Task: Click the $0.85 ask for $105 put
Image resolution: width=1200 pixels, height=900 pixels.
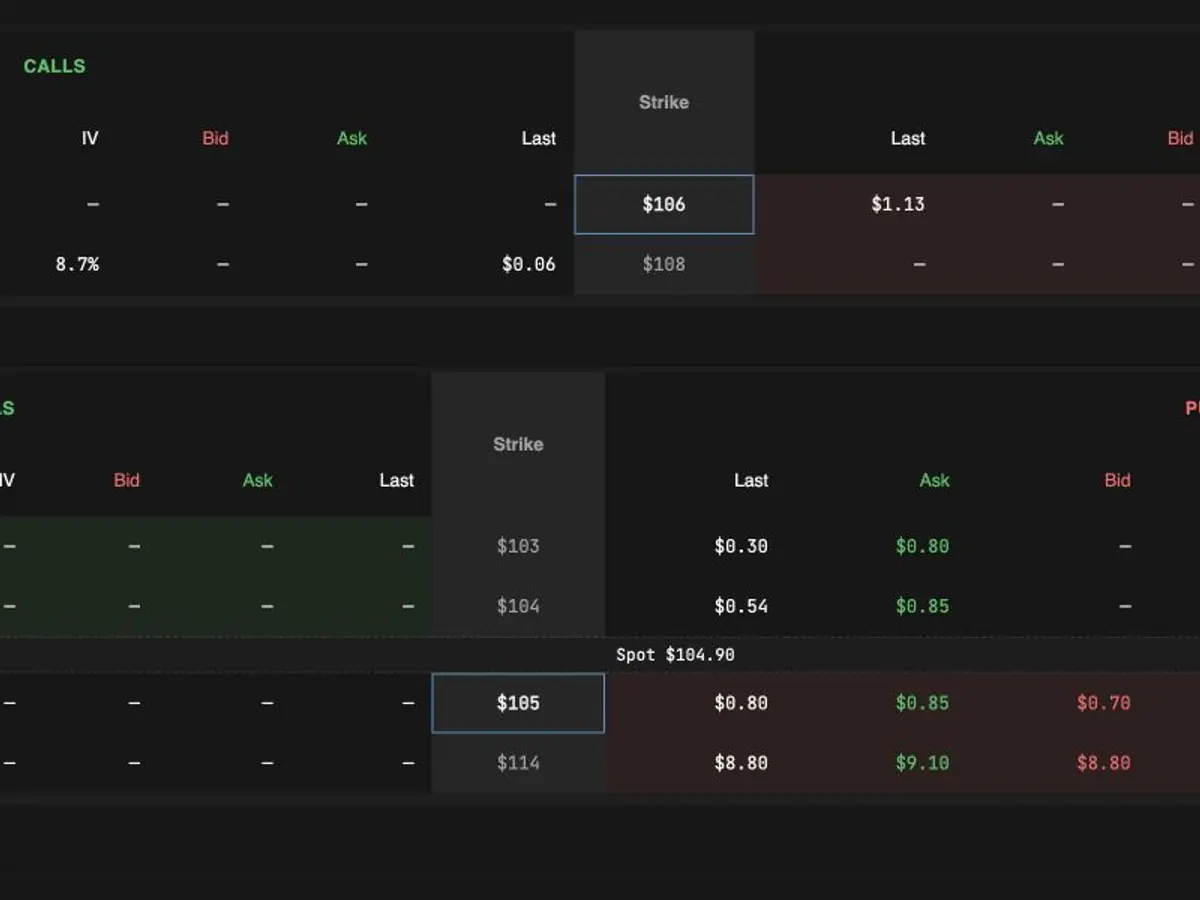Action: tap(922, 703)
